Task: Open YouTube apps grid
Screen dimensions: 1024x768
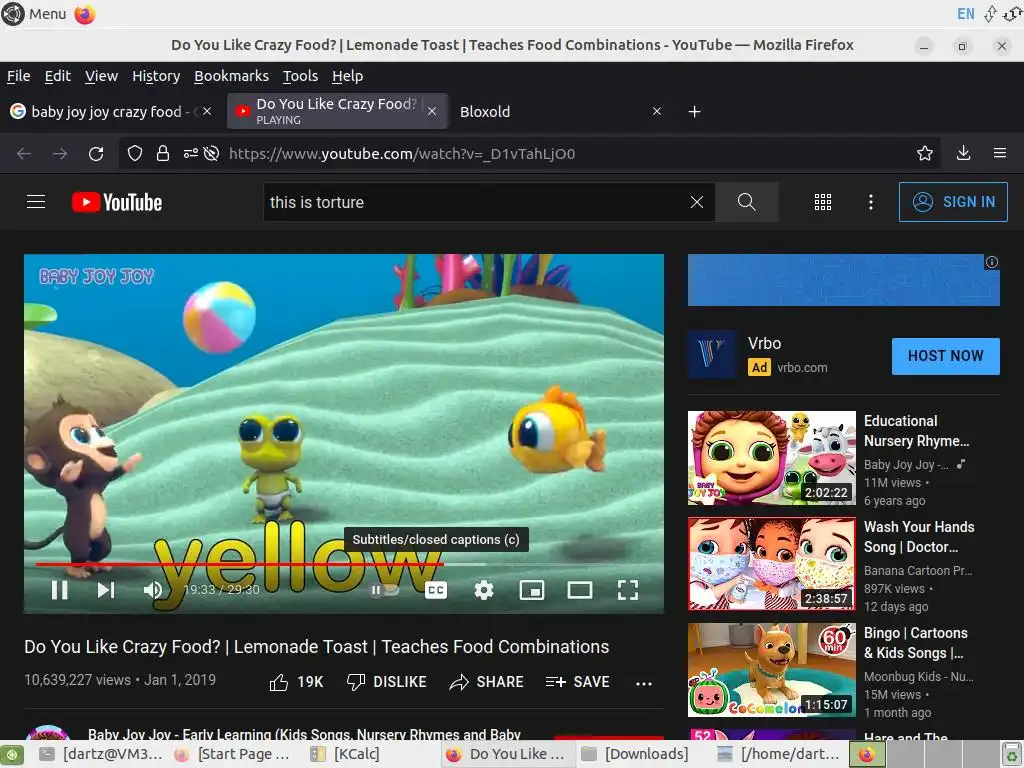Action: tap(823, 202)
